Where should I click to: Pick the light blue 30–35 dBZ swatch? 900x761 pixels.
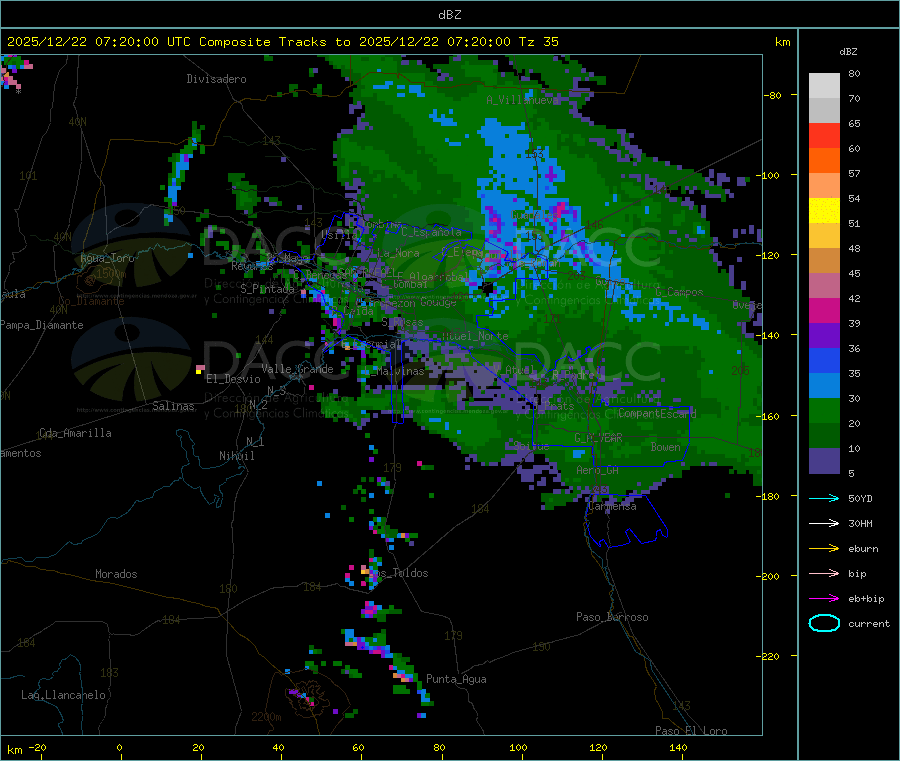(824, 386)
